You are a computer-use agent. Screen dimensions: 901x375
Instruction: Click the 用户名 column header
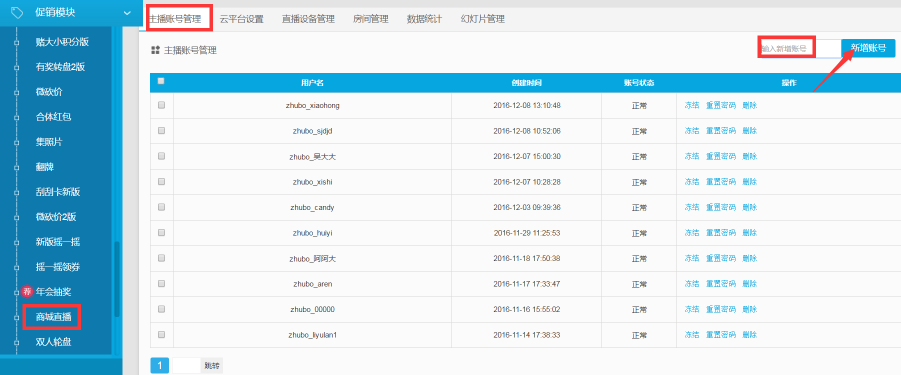pyautogui.click(x=312, y=83)
